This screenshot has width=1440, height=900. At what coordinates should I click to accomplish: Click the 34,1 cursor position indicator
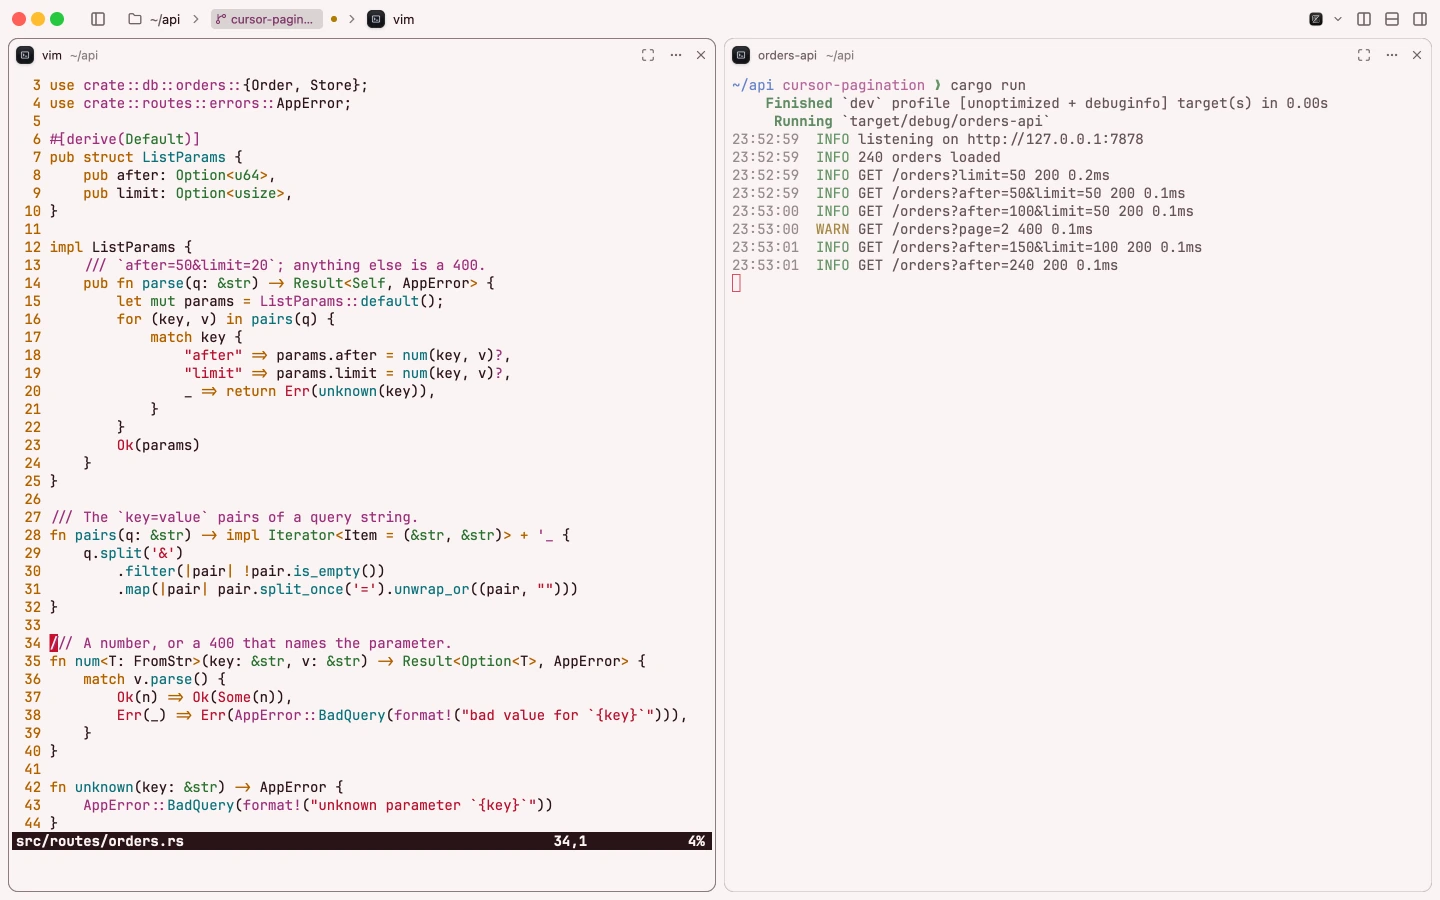pos(570,841)
